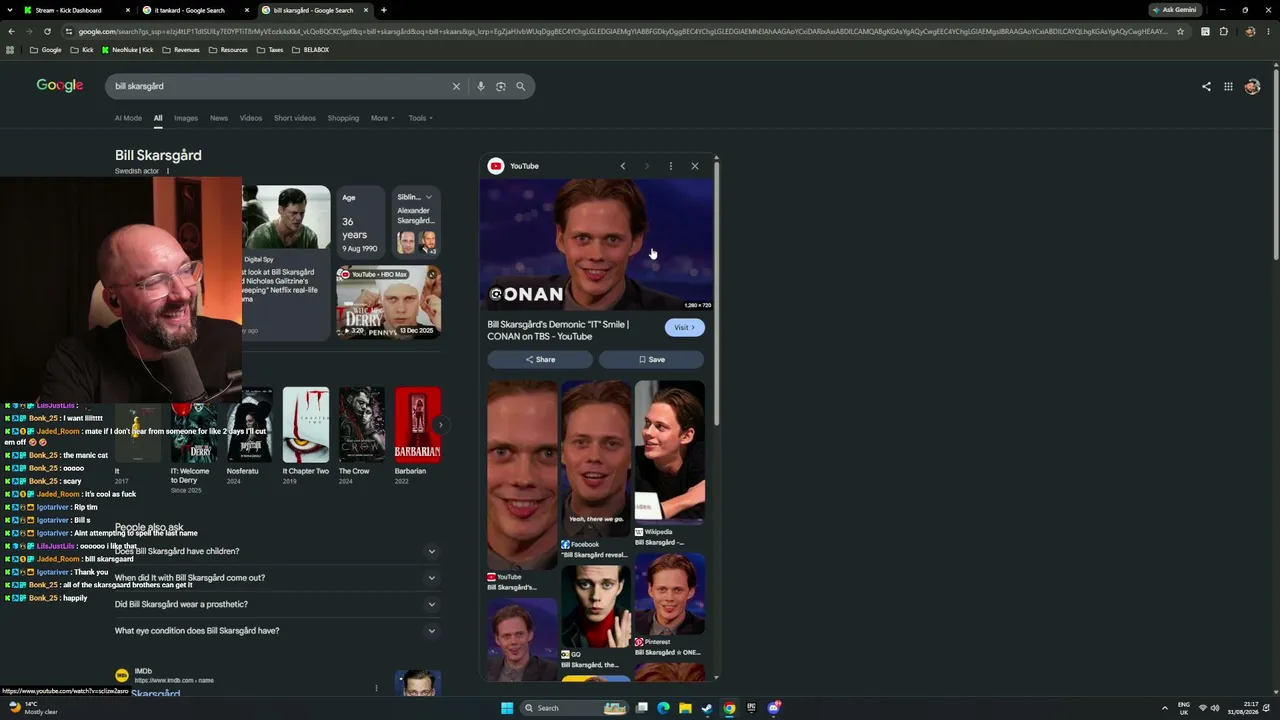
Task: Show the previous image in preview panel
Action: click(623, 166)
